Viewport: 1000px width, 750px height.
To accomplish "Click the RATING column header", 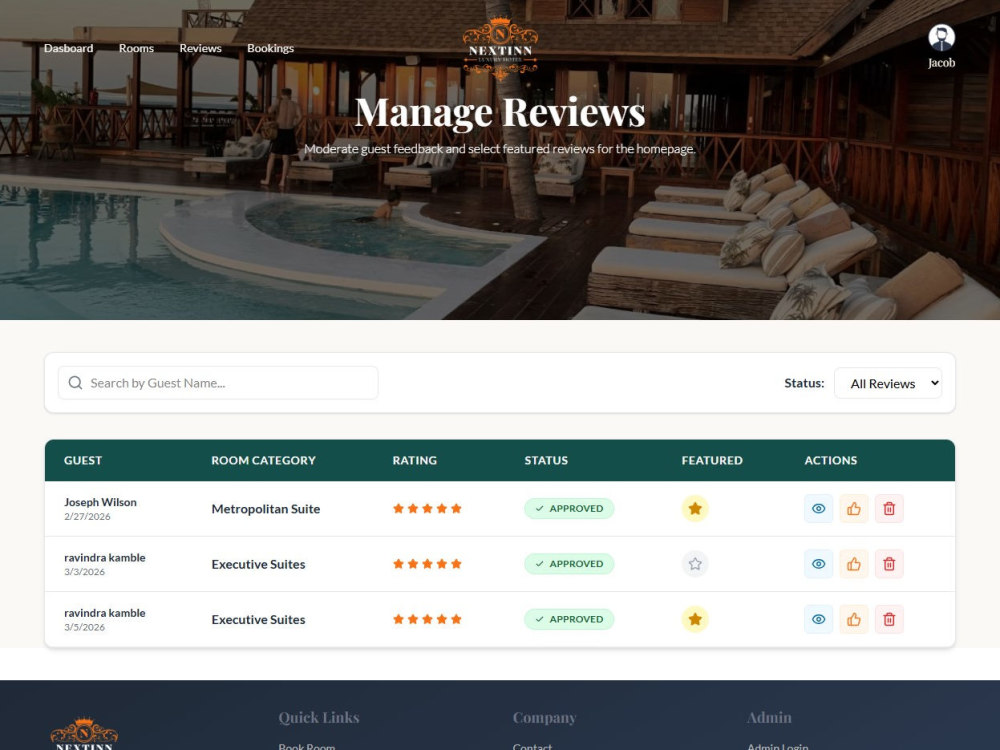I will pyautogui.click(x=415, y=460).
